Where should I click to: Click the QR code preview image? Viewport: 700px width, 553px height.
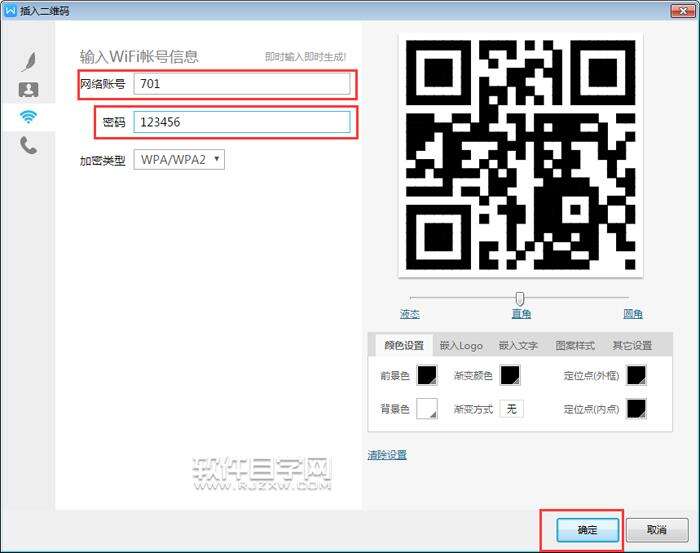click(521, 154)
